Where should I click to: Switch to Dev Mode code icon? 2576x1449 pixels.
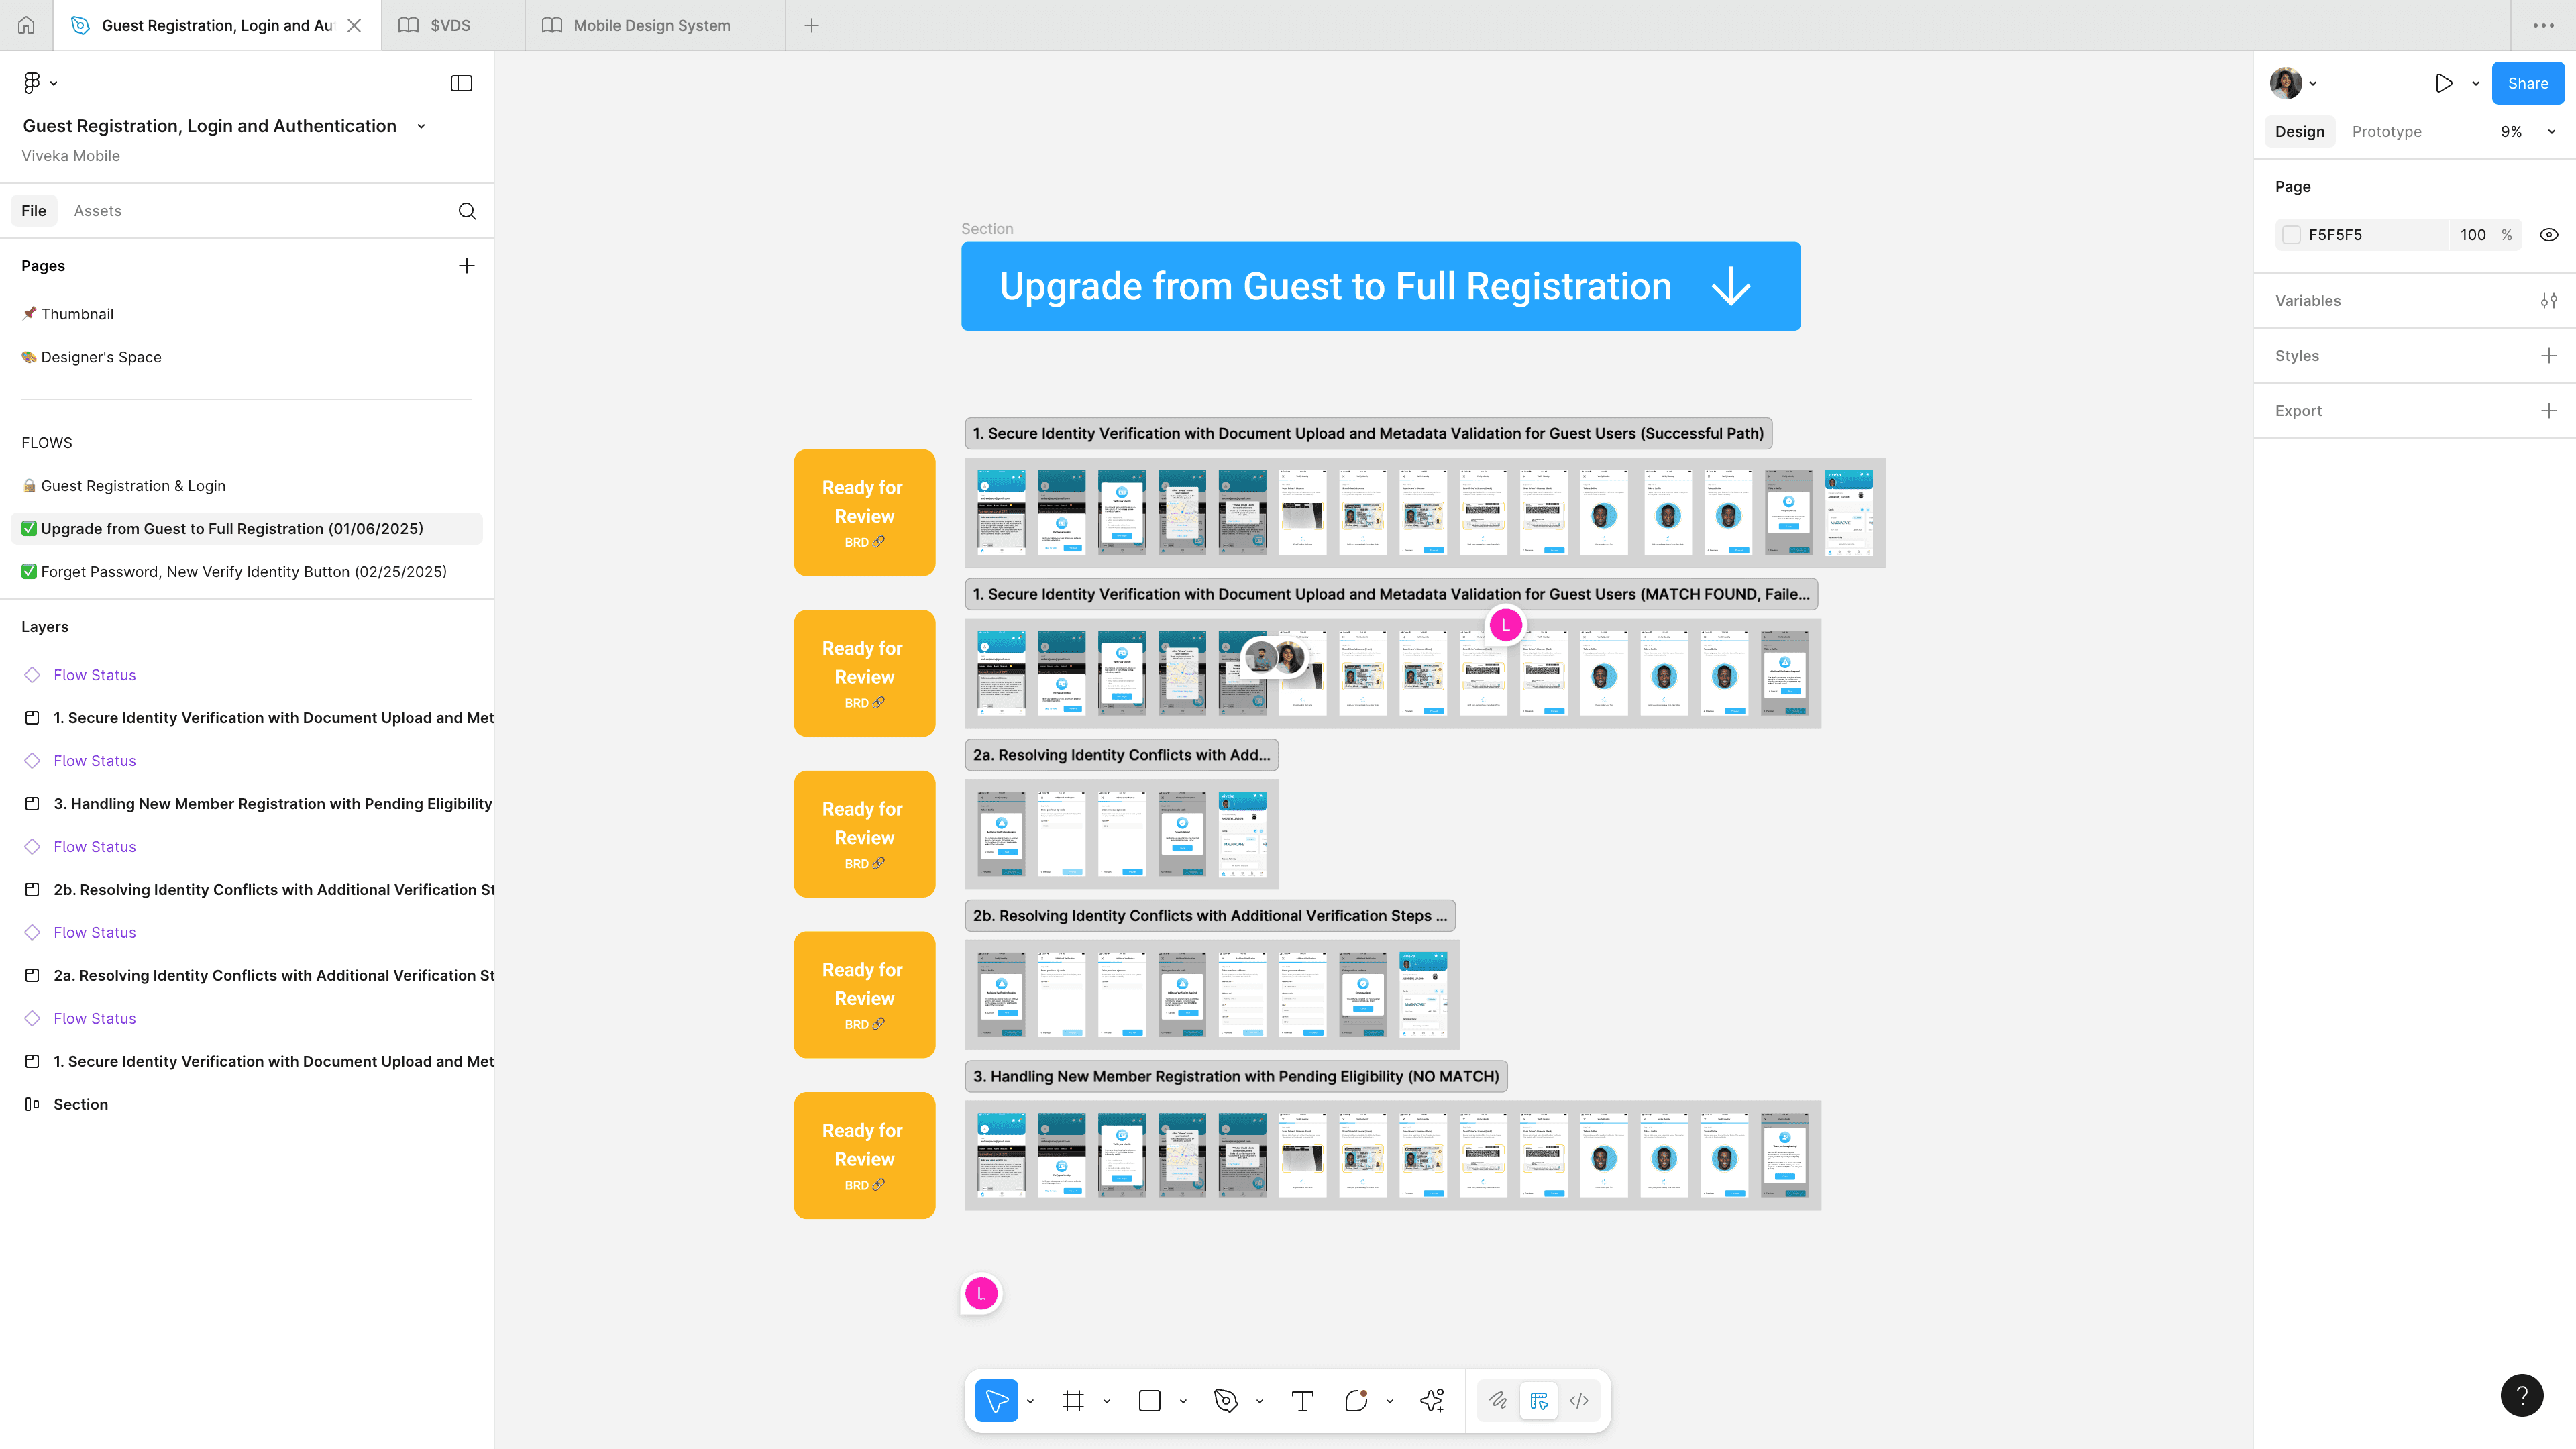coord(1579,1401)
